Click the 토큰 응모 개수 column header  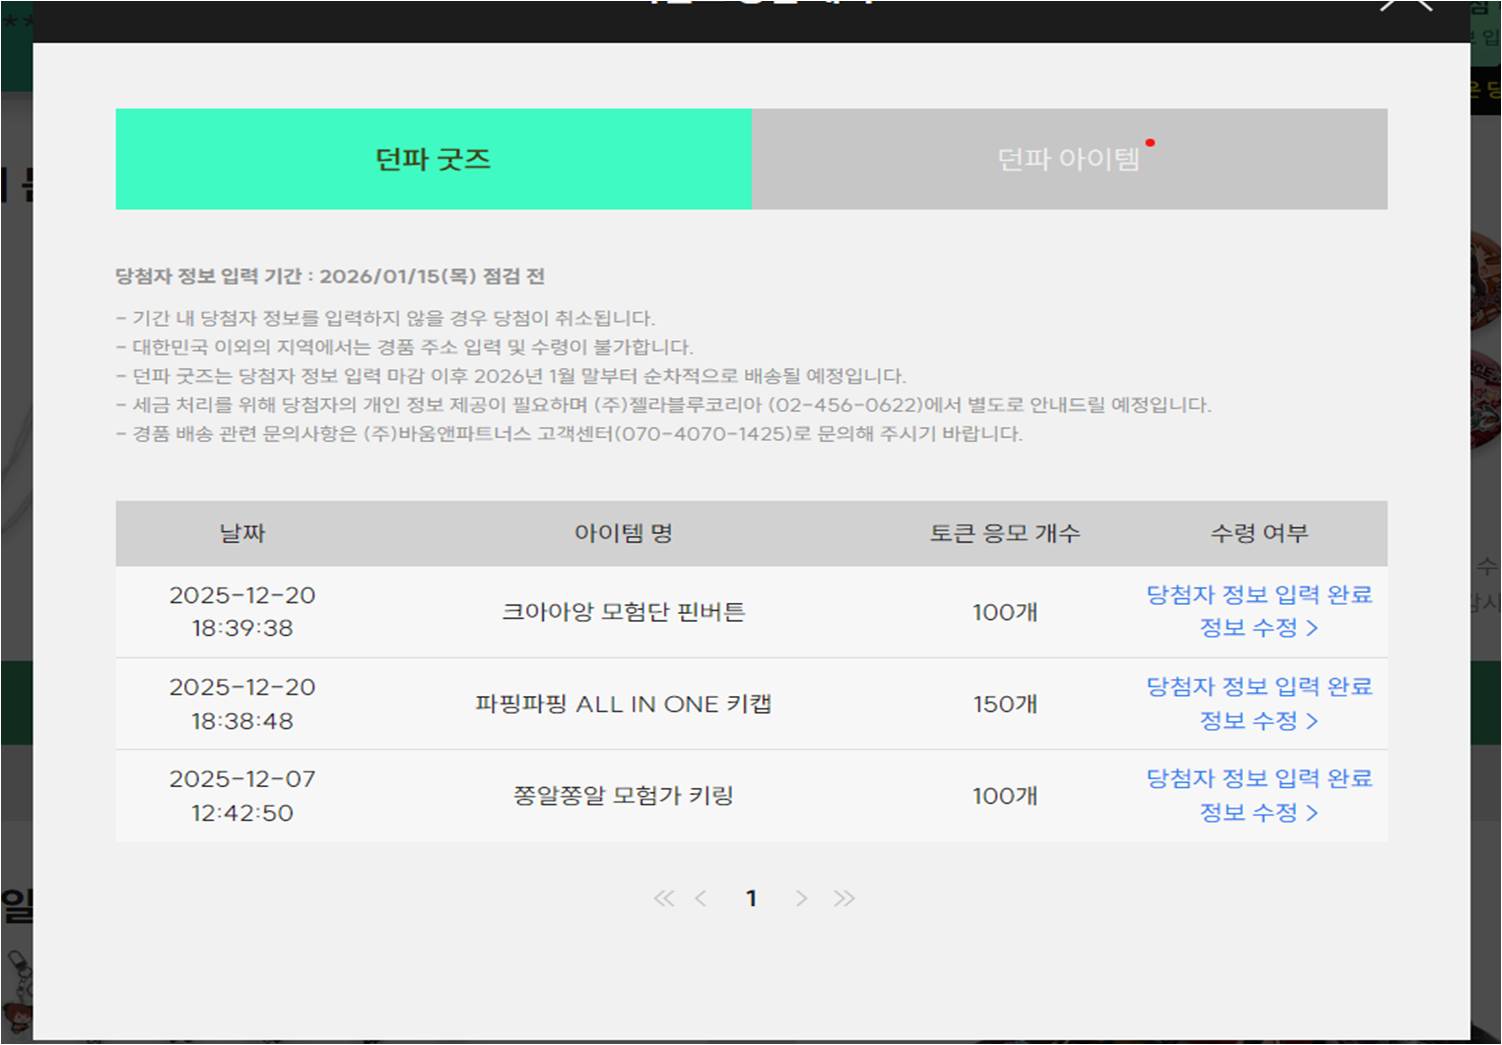click(x=1005, y=533)
